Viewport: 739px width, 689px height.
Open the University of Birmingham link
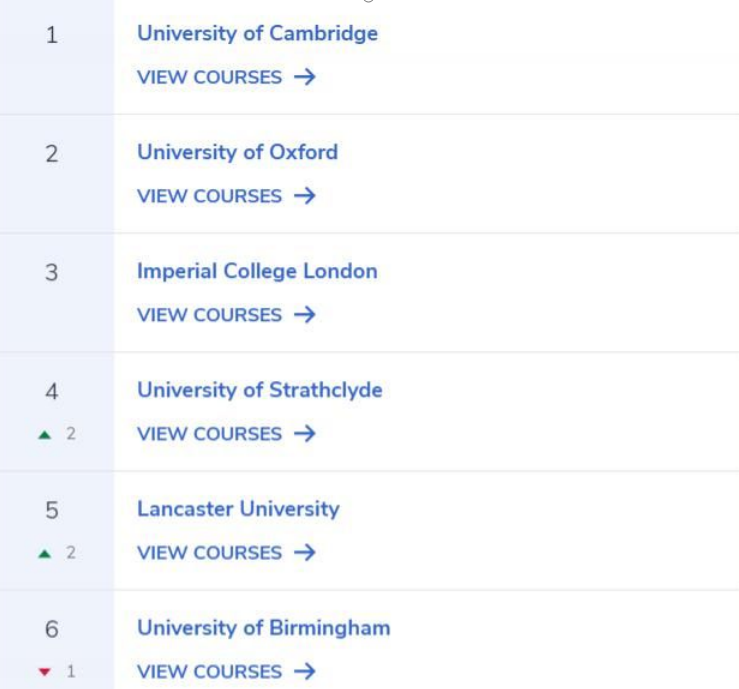pos(264,628)
